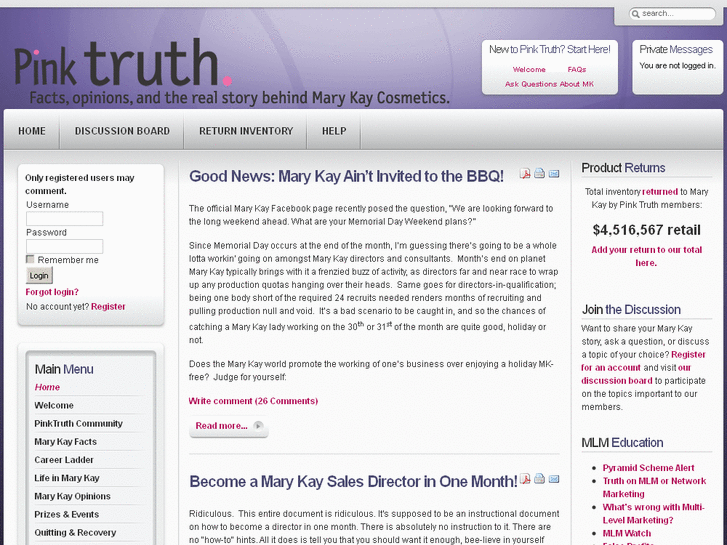The image size is (727, 545).
Task: Select Prizes & Events menu item
Action: [67, 514]
